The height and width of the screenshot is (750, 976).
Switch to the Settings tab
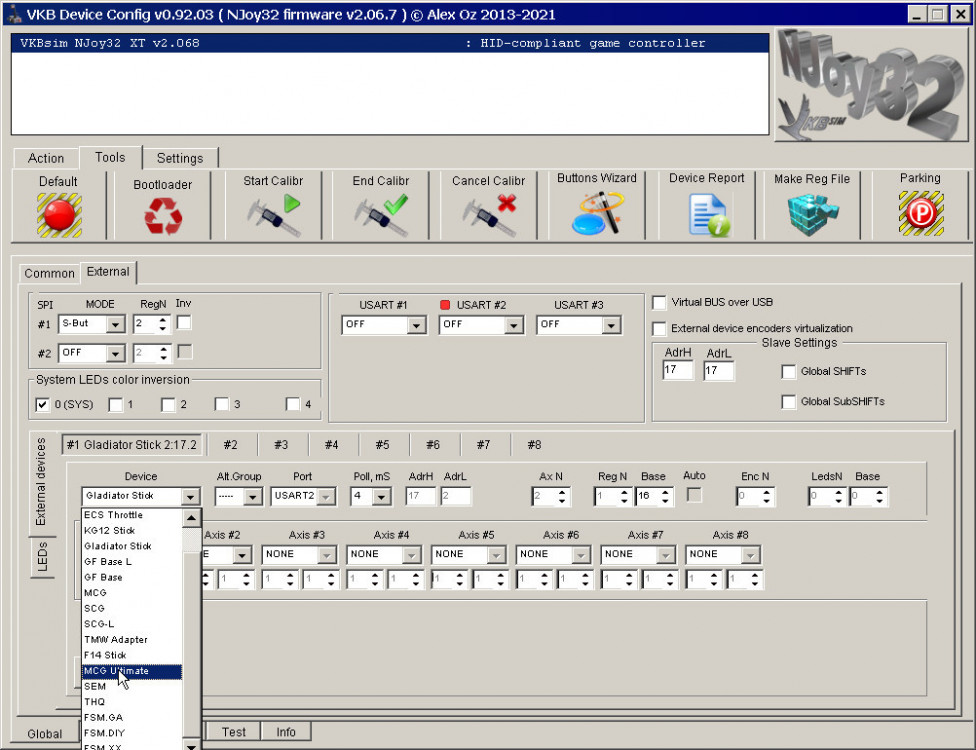point(180,158)
